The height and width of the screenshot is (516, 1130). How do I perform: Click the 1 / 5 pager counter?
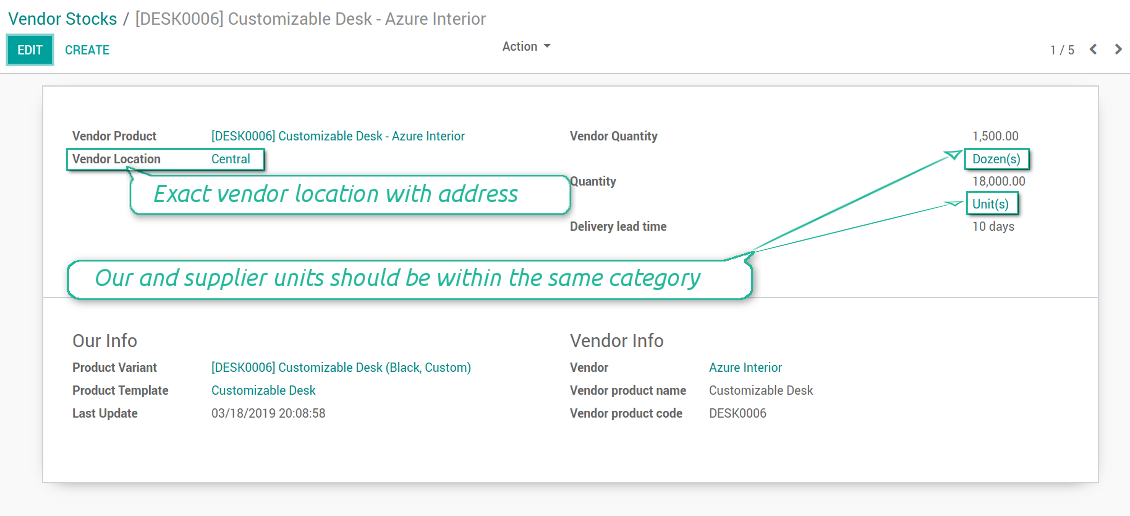click(x=1061, y=50)
